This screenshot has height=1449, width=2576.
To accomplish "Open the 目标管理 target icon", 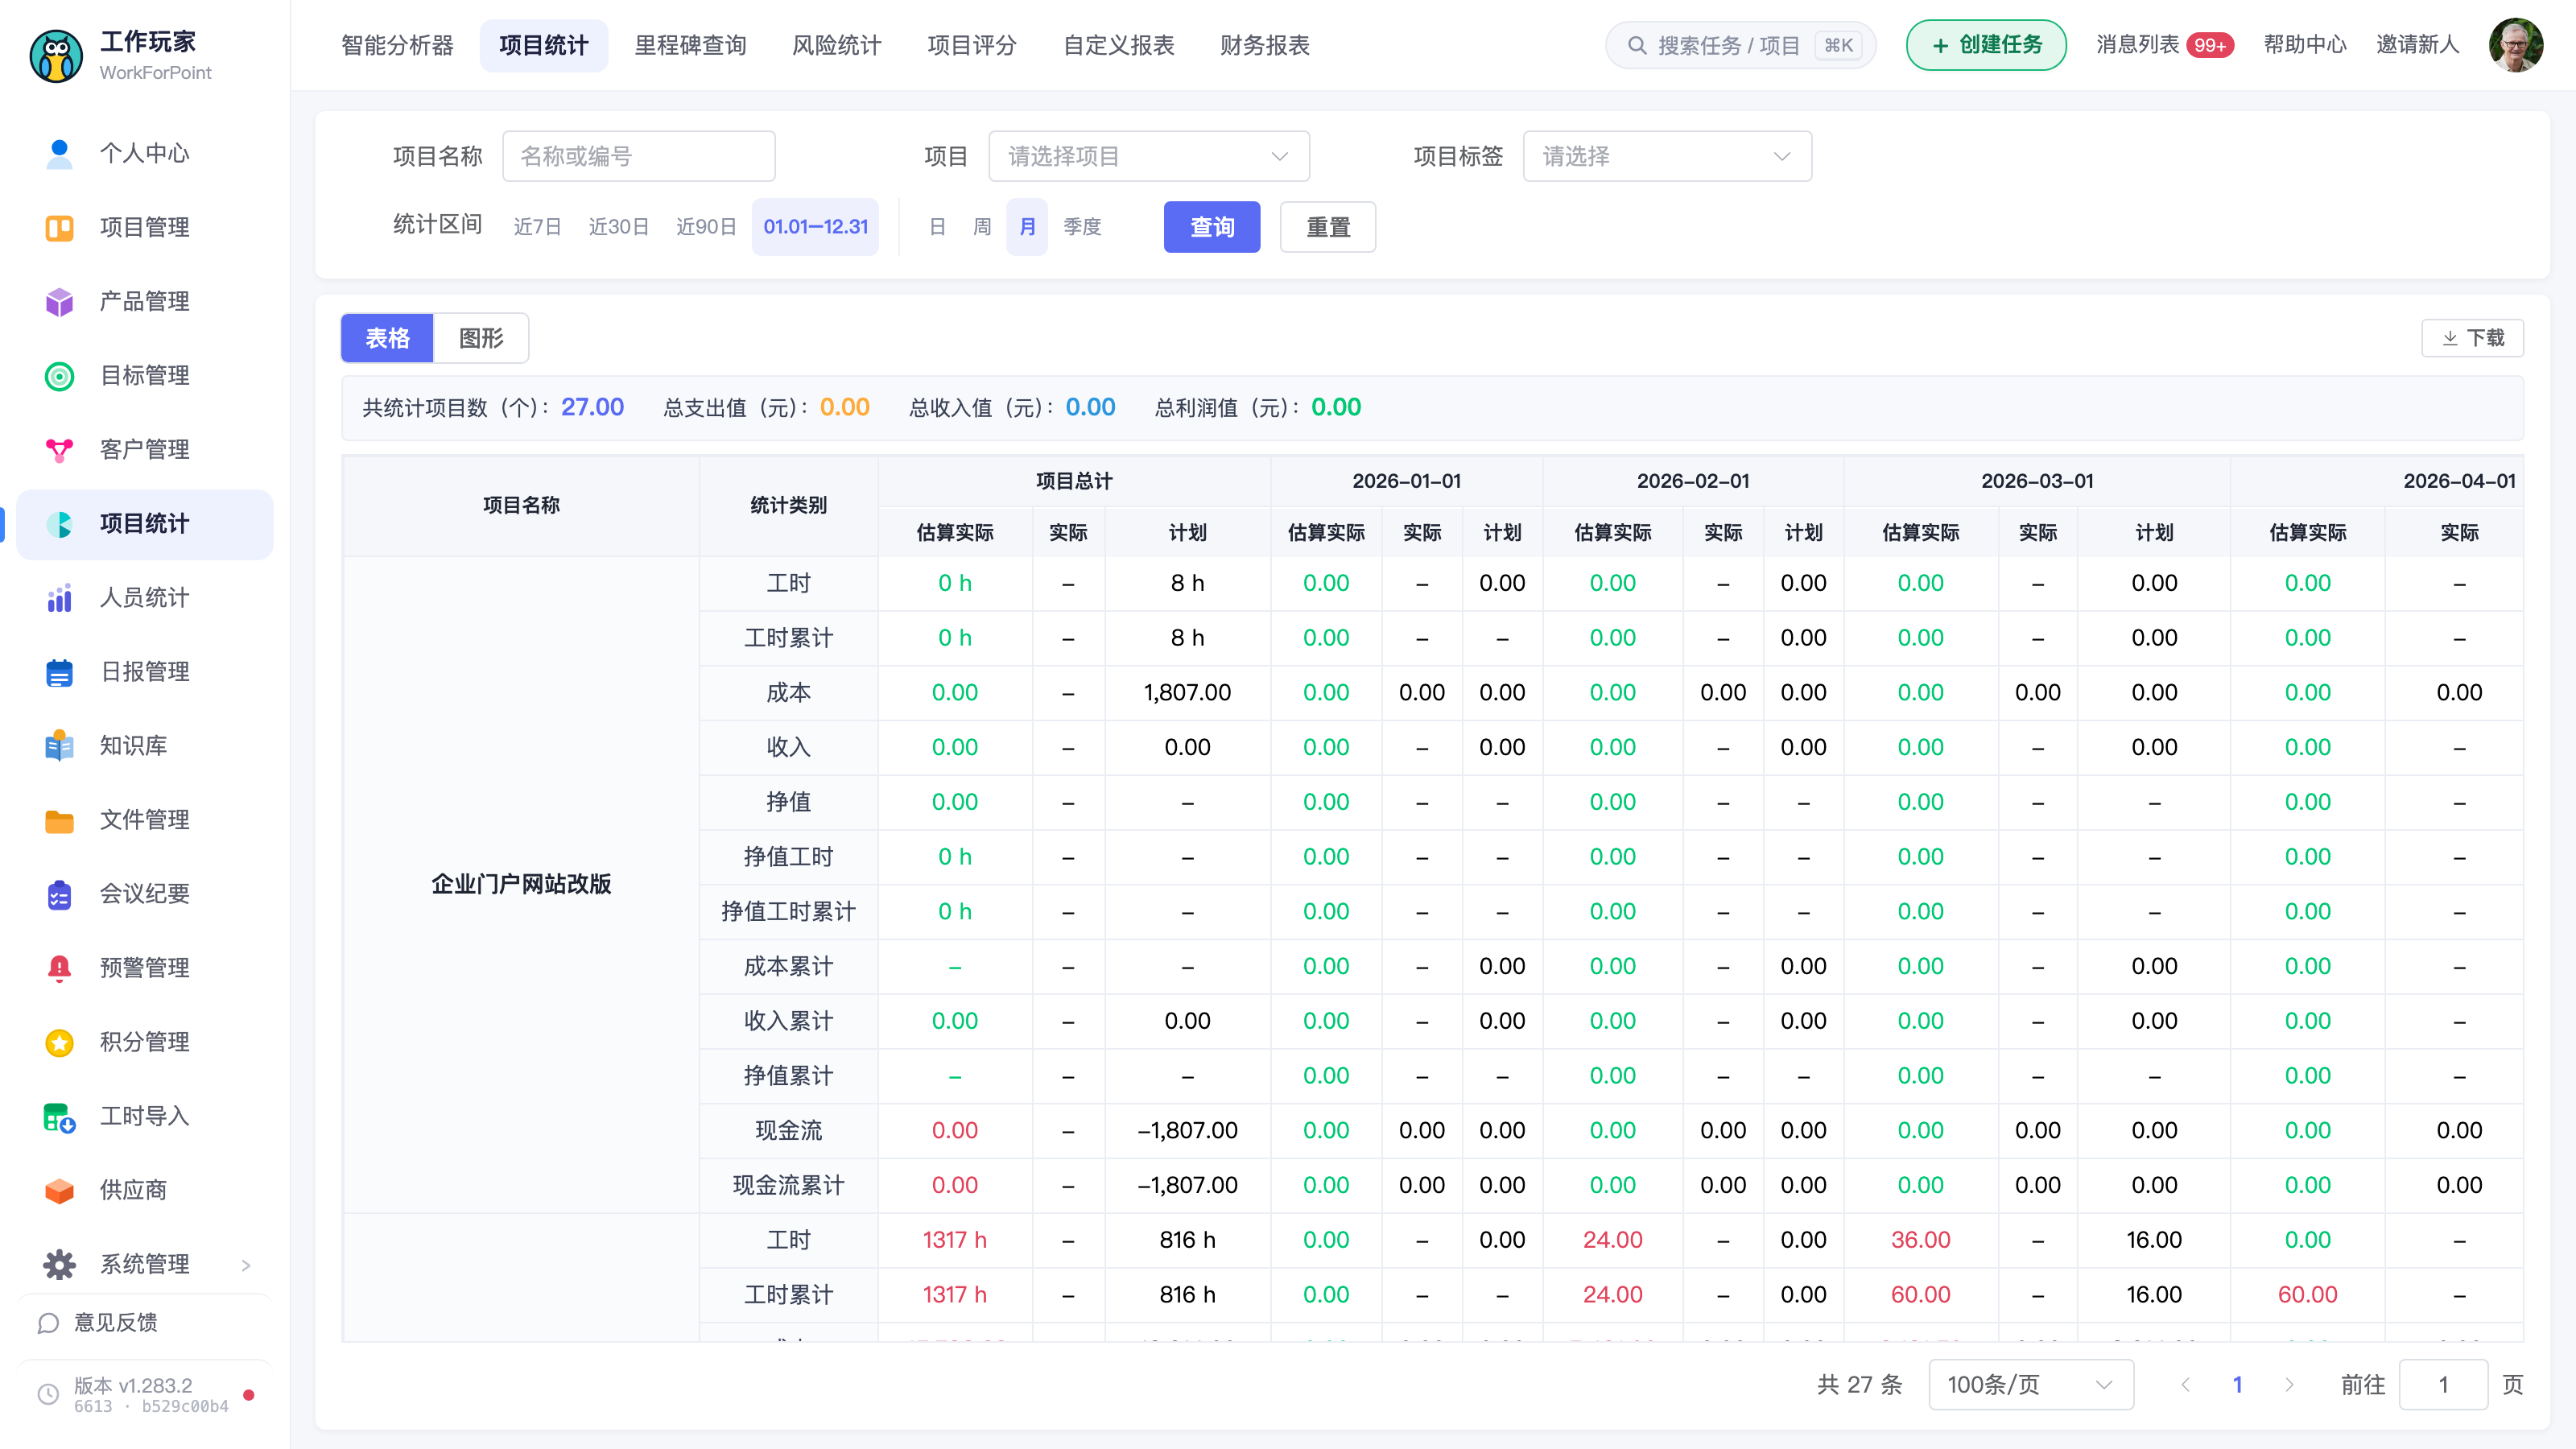I will pos(59,375).
